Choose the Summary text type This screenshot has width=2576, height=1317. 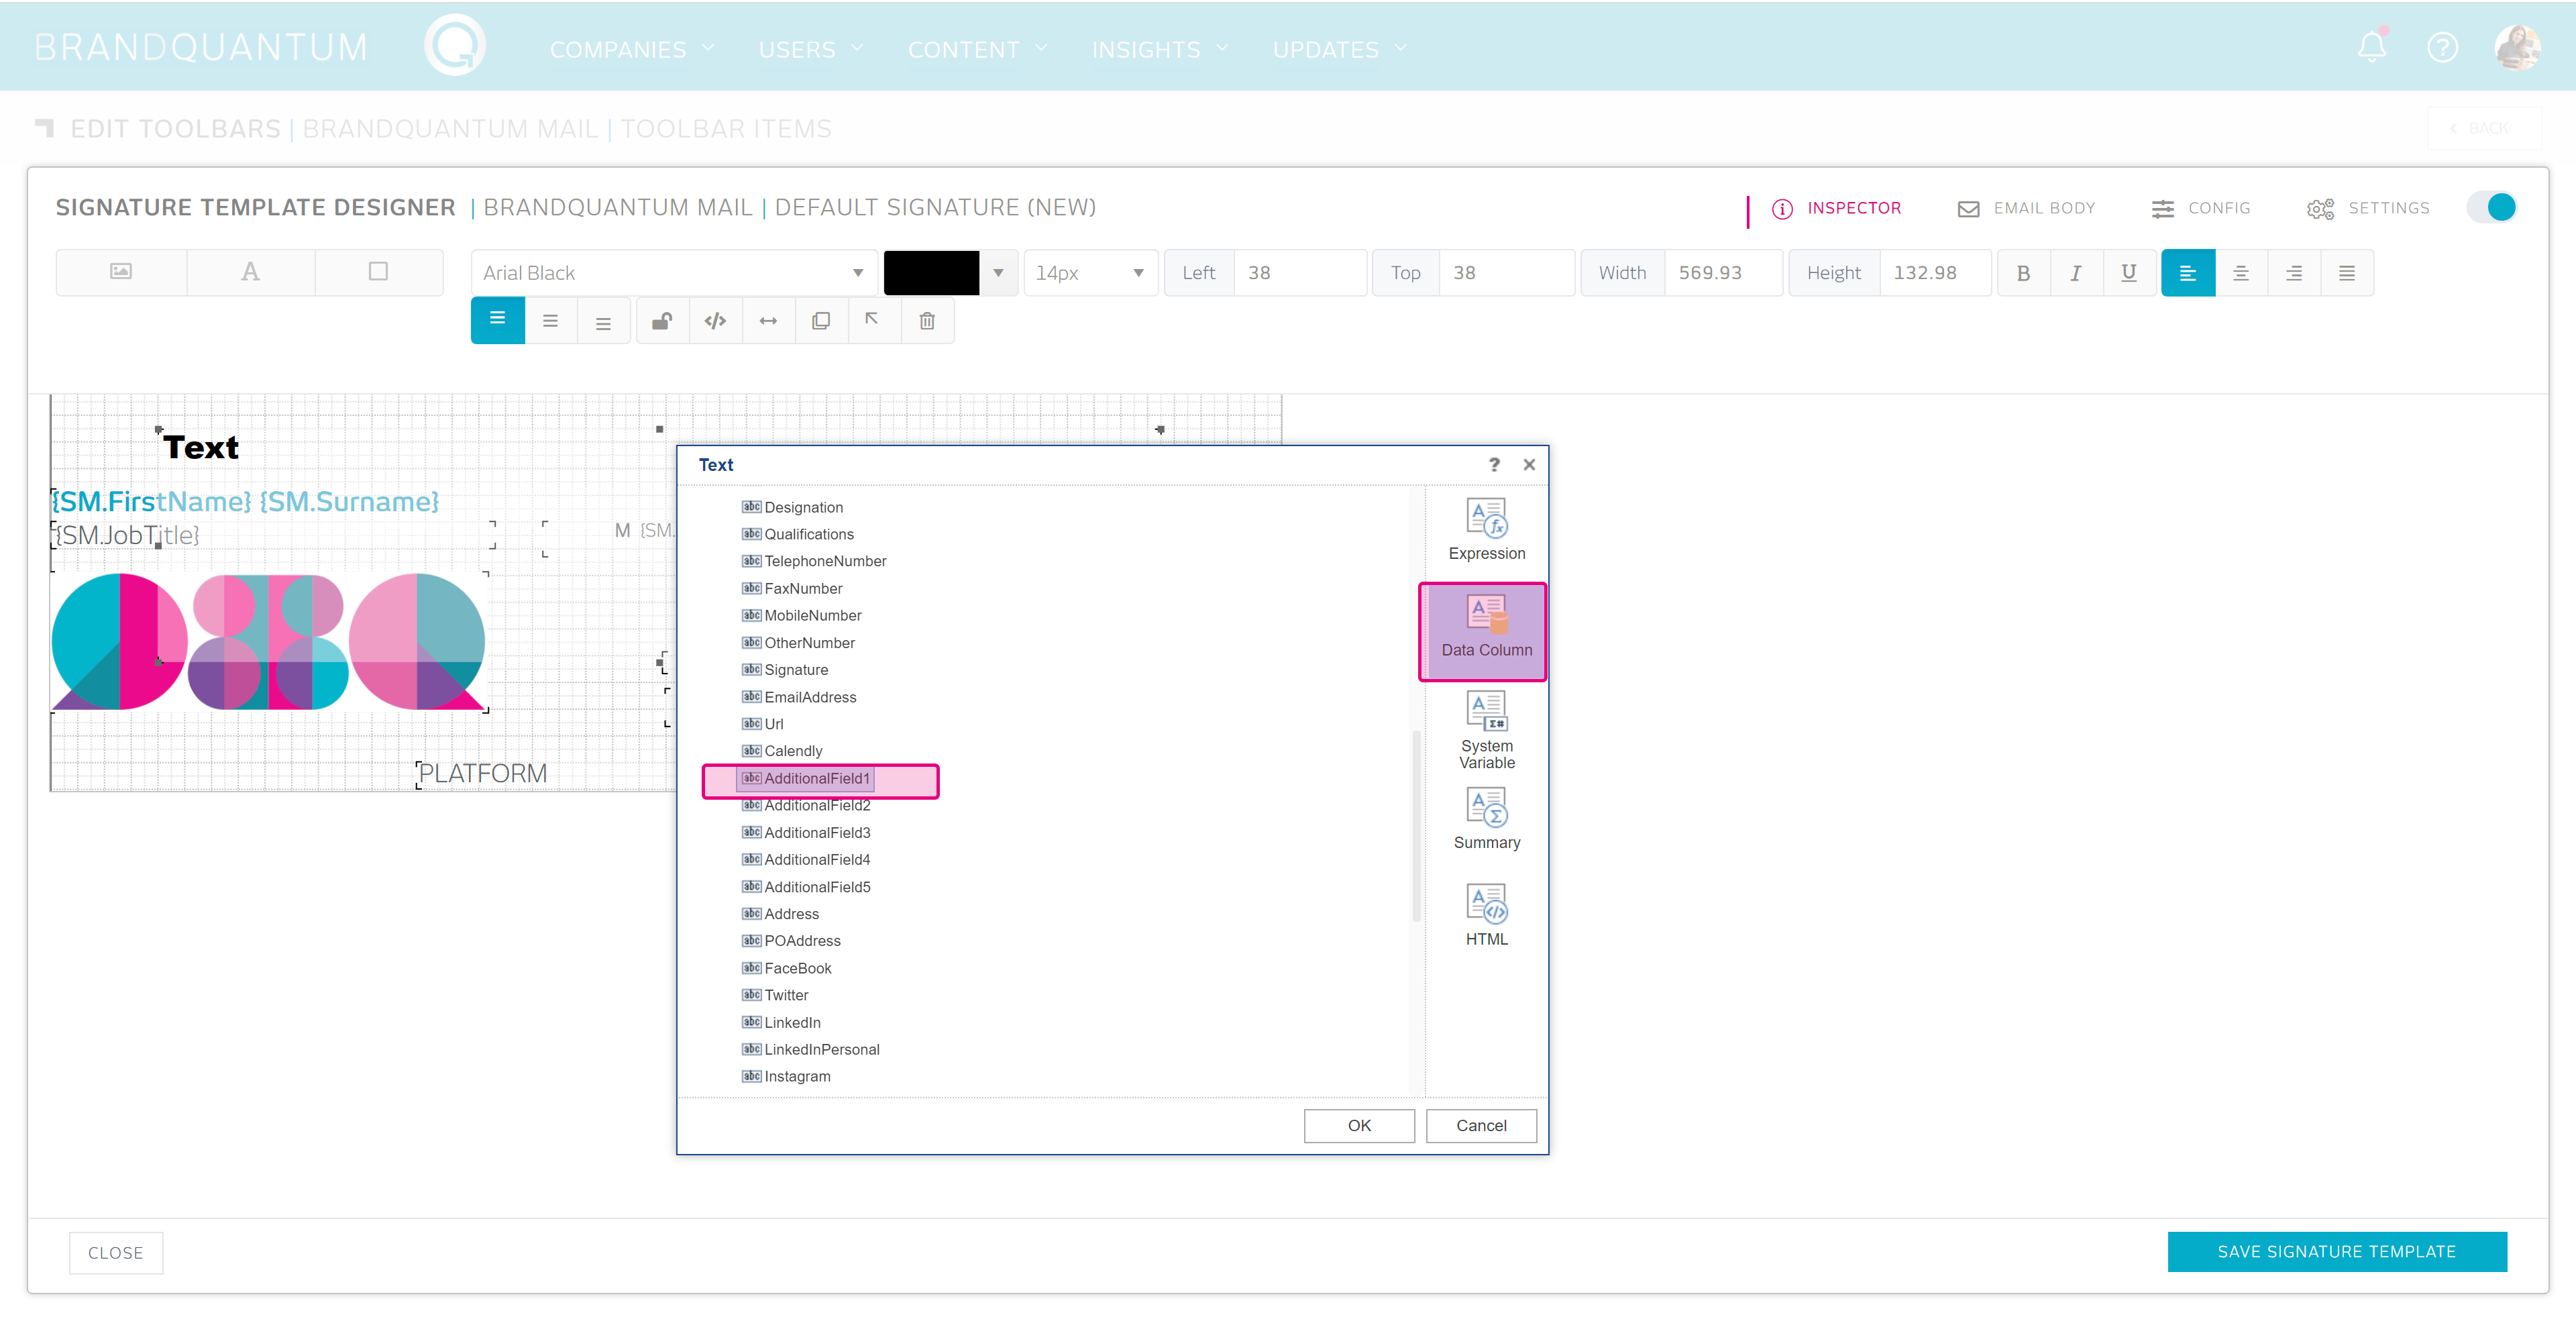tap(1486, 819)
